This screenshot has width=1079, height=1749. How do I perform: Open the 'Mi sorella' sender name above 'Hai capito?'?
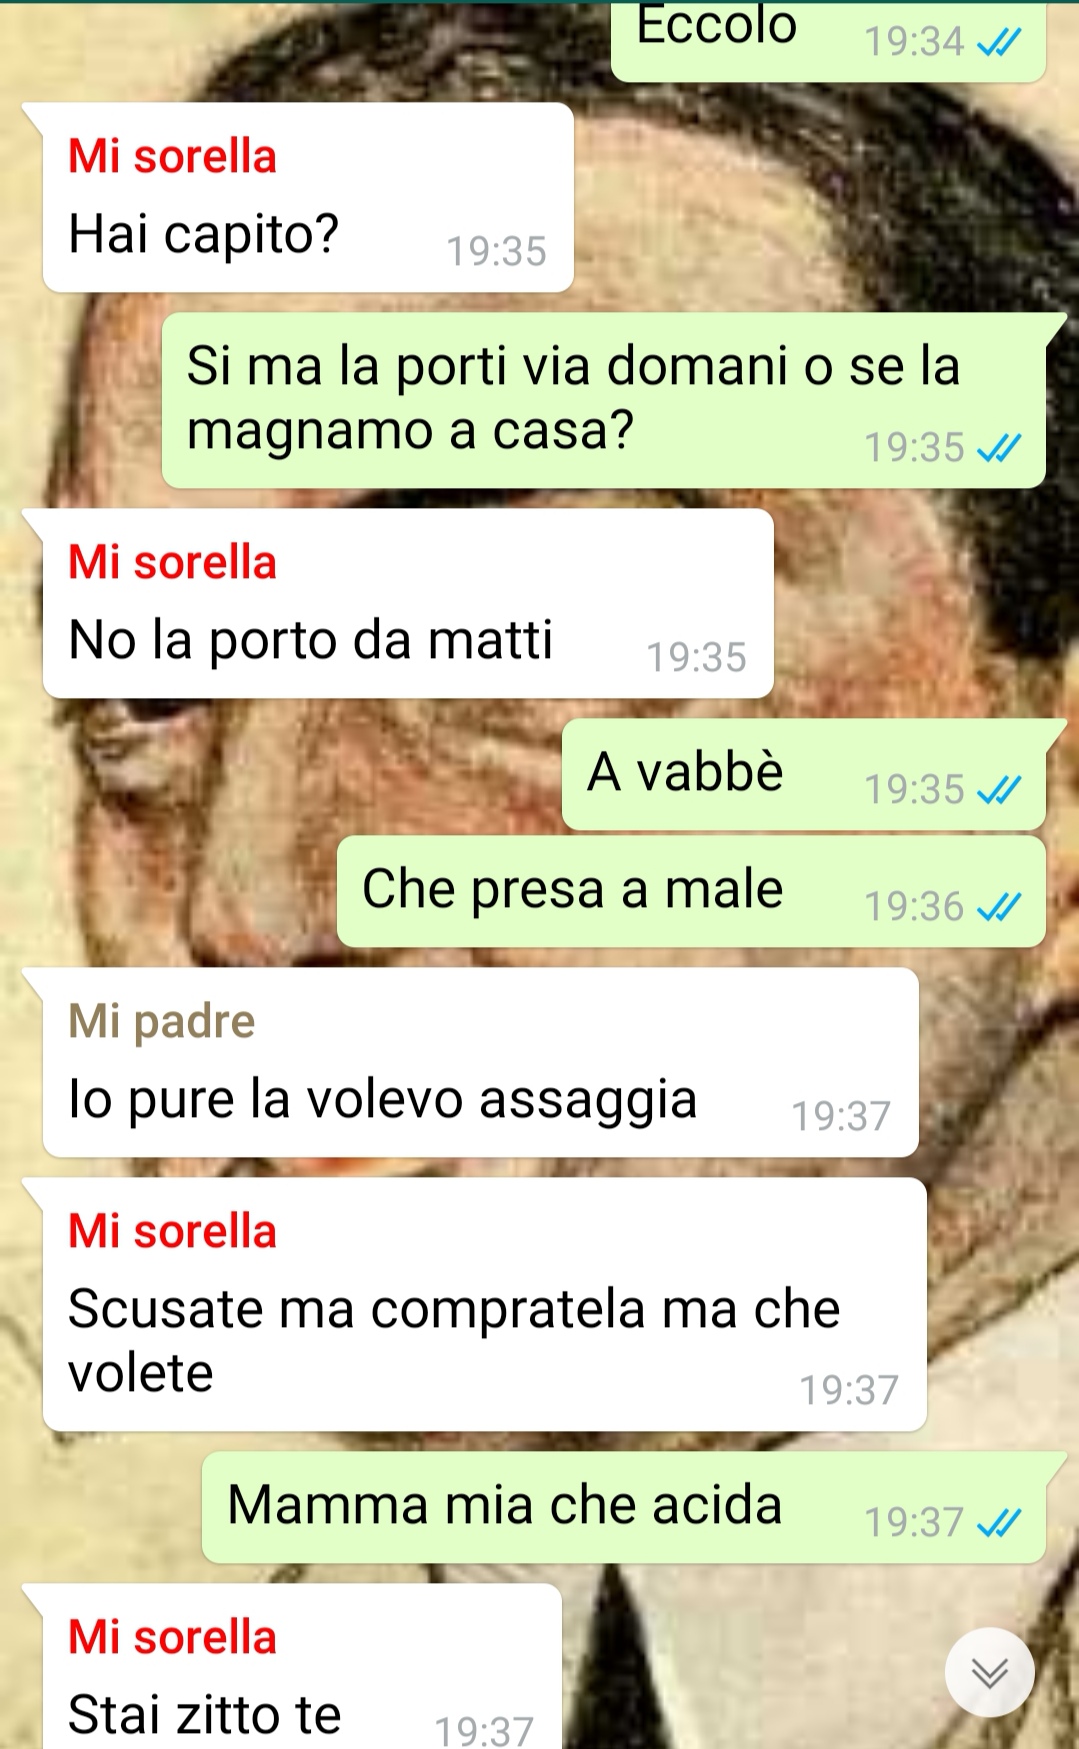pyautogui.click(x=172, y=157)
